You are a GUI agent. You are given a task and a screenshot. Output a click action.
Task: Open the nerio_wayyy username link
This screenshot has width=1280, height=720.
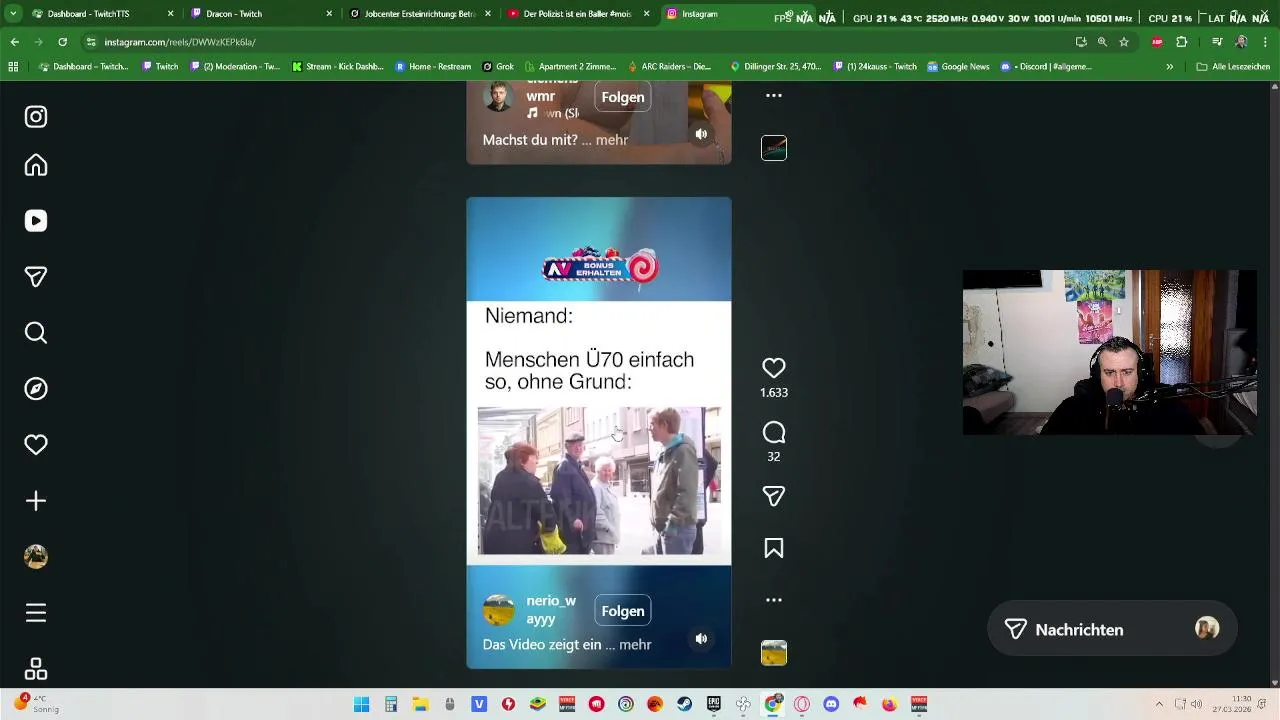tap(551, 610)
